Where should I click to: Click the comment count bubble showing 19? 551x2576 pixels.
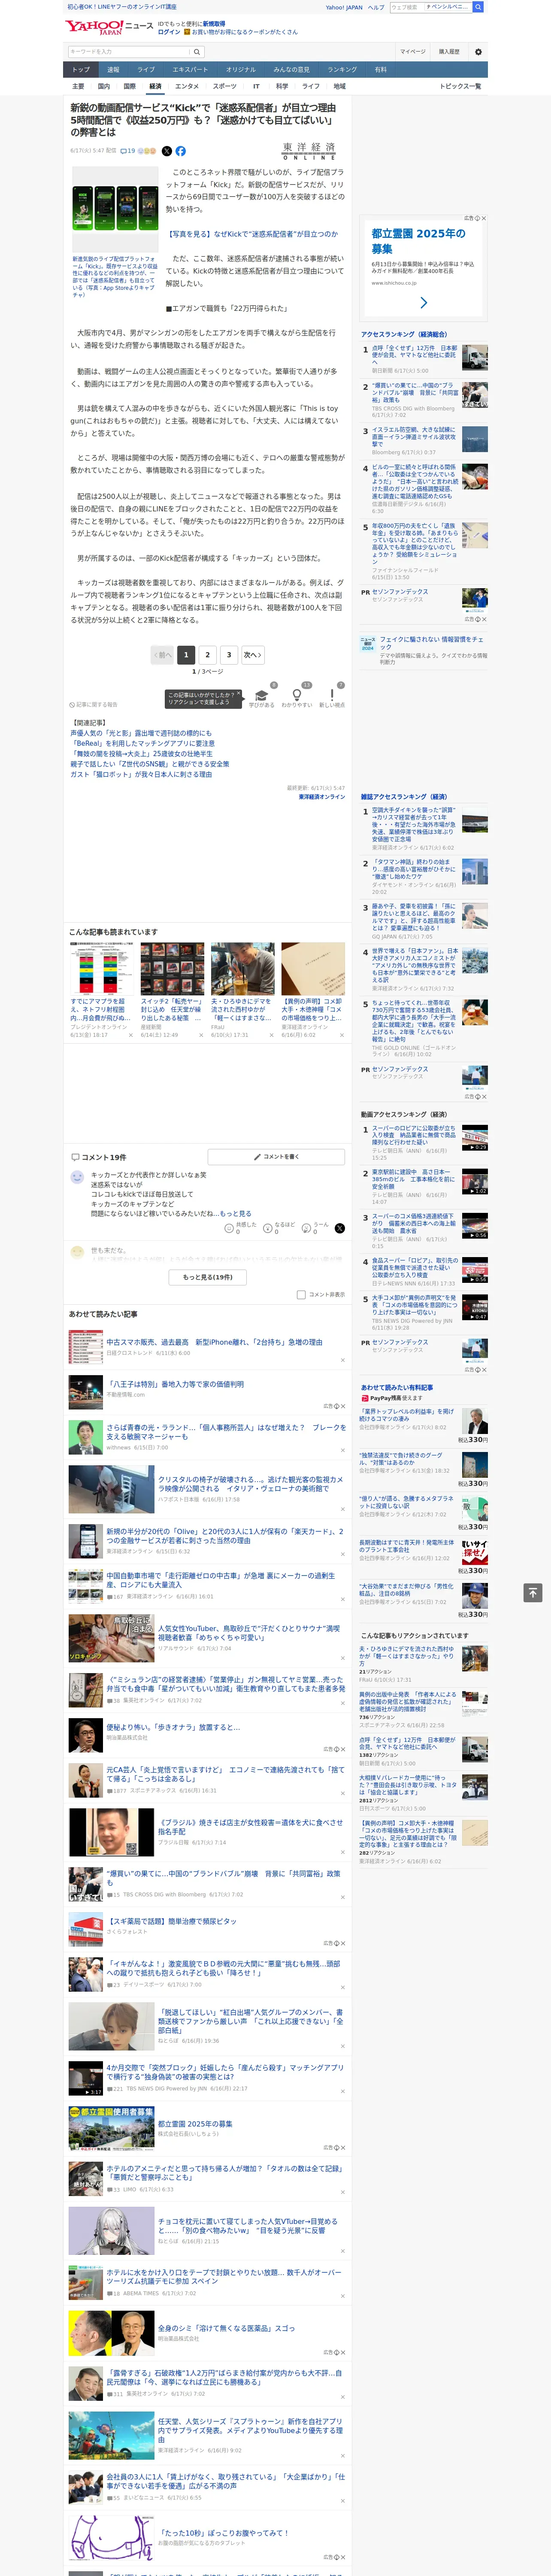point(127,151)
